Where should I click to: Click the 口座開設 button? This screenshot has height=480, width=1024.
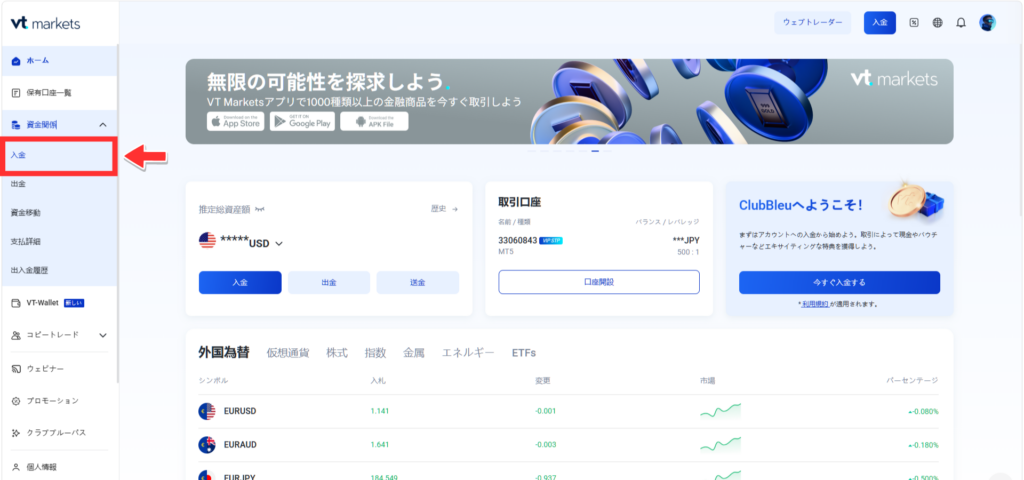pos(599,282)
